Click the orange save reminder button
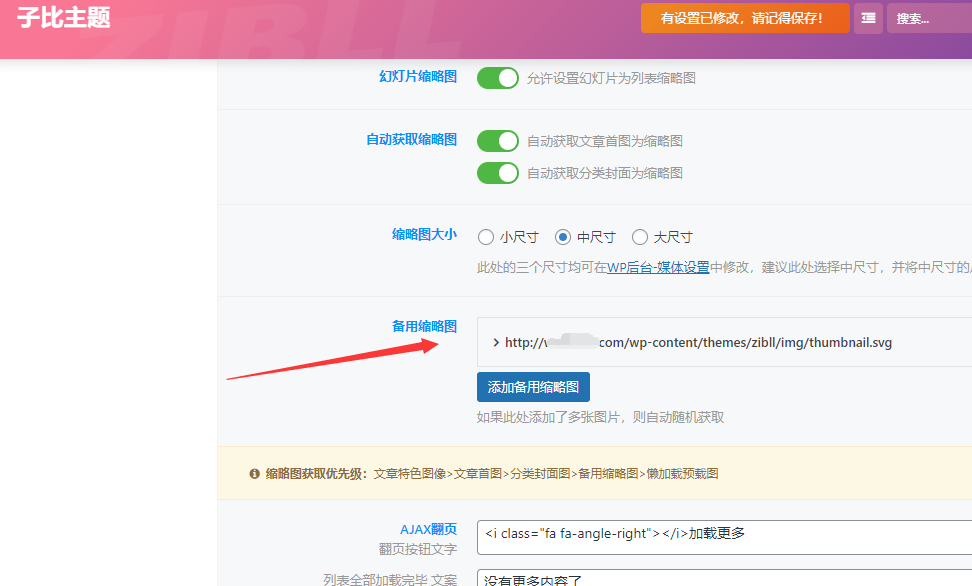Screen dimensions: 972x586 point(745,18)
